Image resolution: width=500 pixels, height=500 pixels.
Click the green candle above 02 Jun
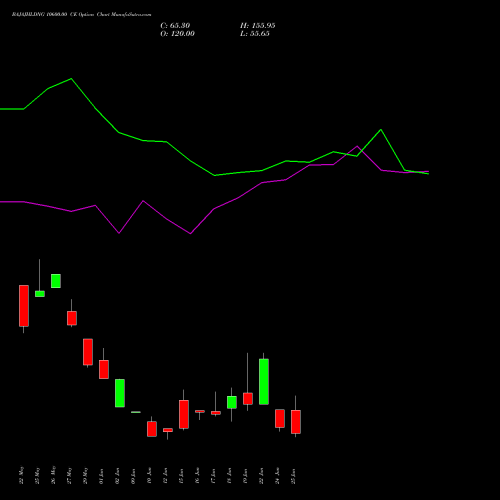click(120, 393)
